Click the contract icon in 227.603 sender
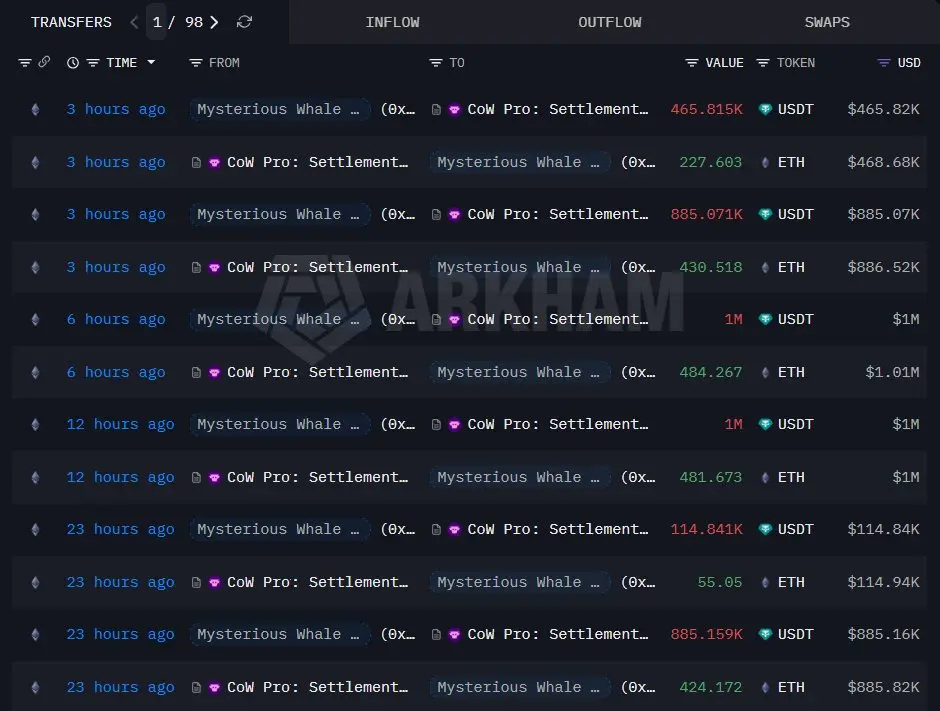 point(196,162)
